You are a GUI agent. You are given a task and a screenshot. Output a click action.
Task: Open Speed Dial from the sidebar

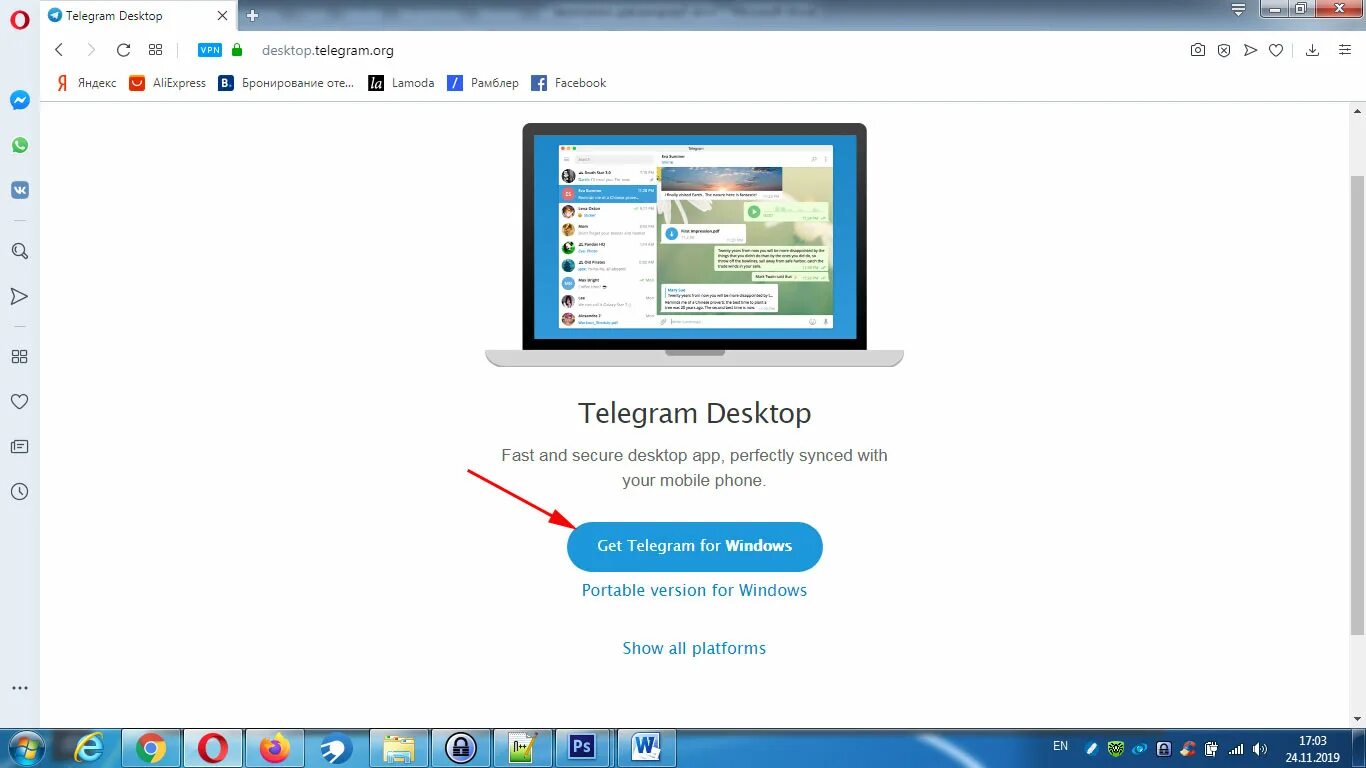20,356
